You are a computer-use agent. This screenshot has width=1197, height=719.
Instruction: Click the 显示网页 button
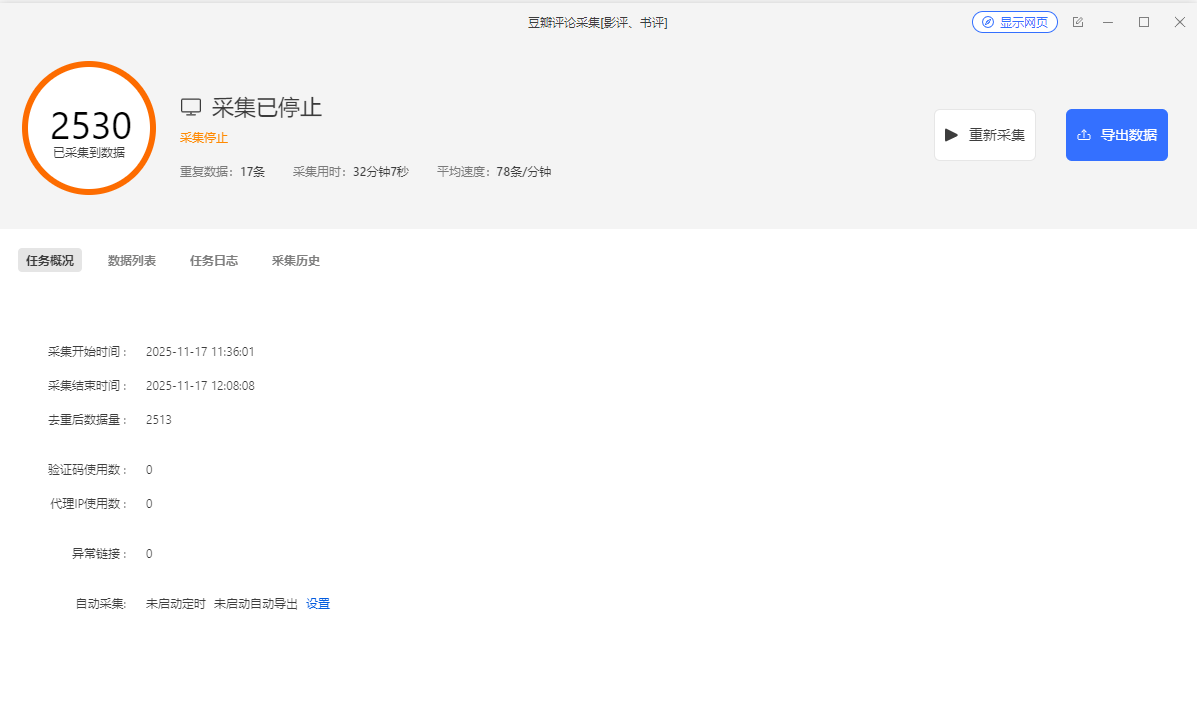[x=1015, y=22]
